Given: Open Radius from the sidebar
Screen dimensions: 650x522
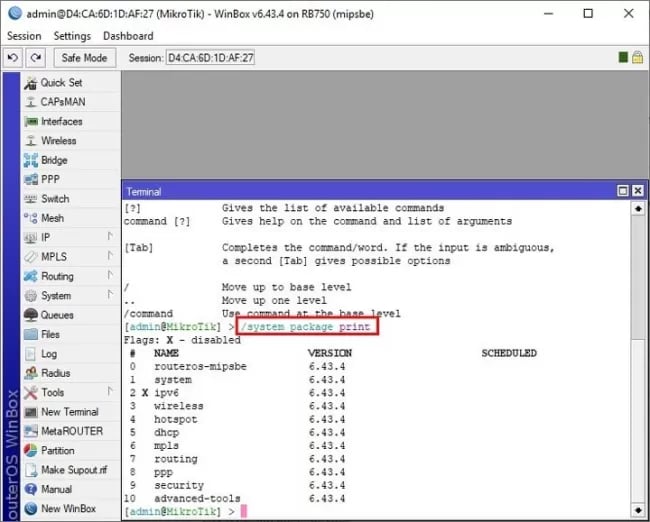Looking at the screenshot, I should coord(70,373).
